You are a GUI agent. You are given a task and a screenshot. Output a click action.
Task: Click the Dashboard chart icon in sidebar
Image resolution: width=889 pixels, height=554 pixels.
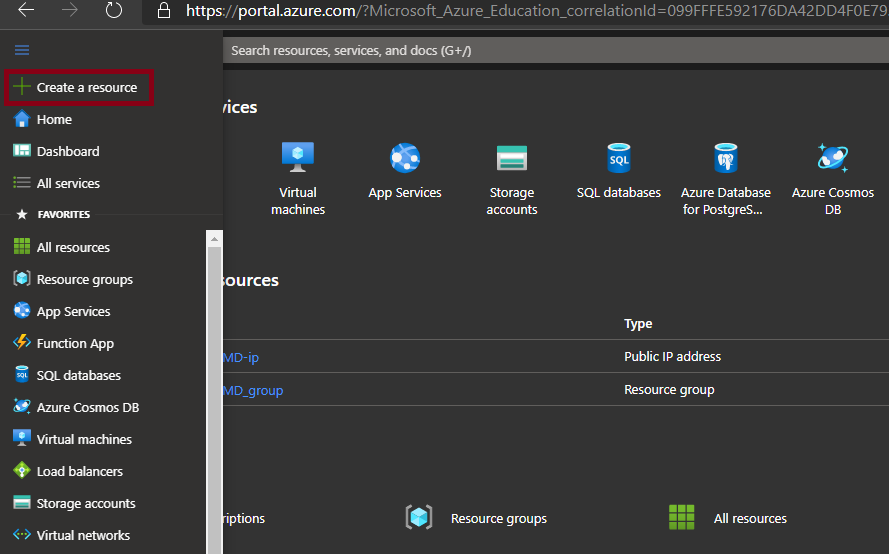22,151
